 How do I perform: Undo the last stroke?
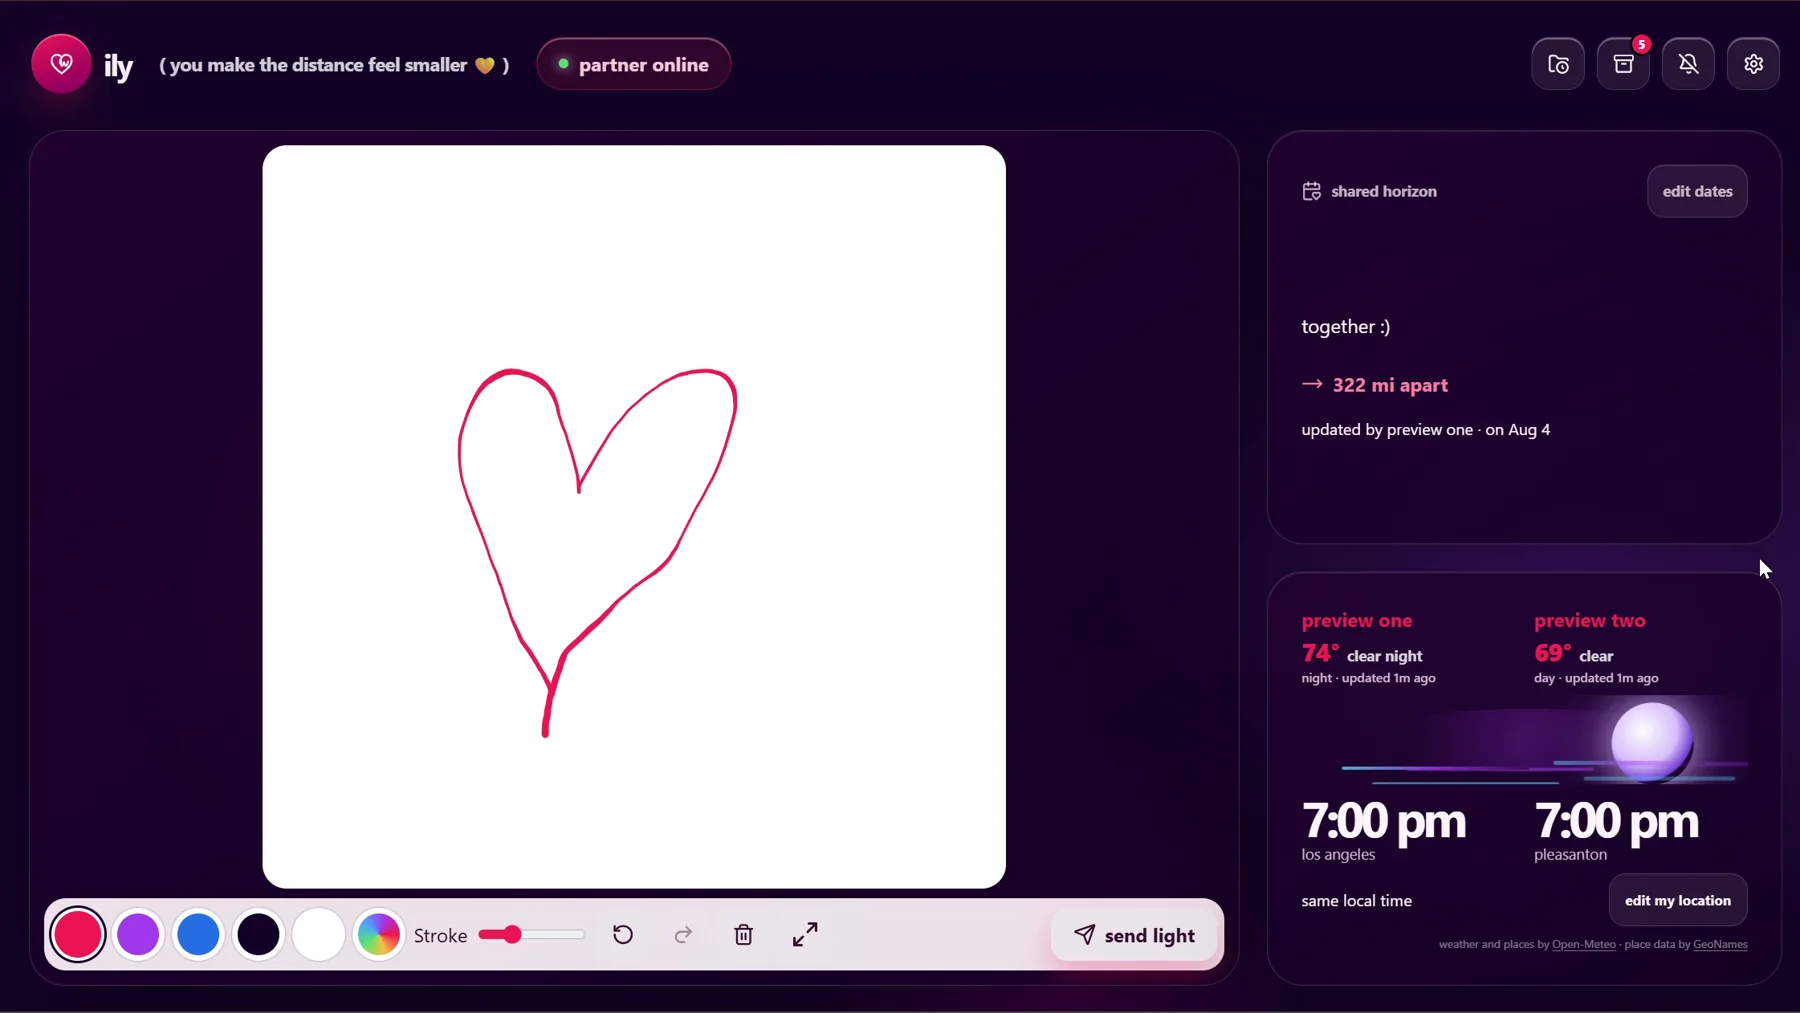623,935
